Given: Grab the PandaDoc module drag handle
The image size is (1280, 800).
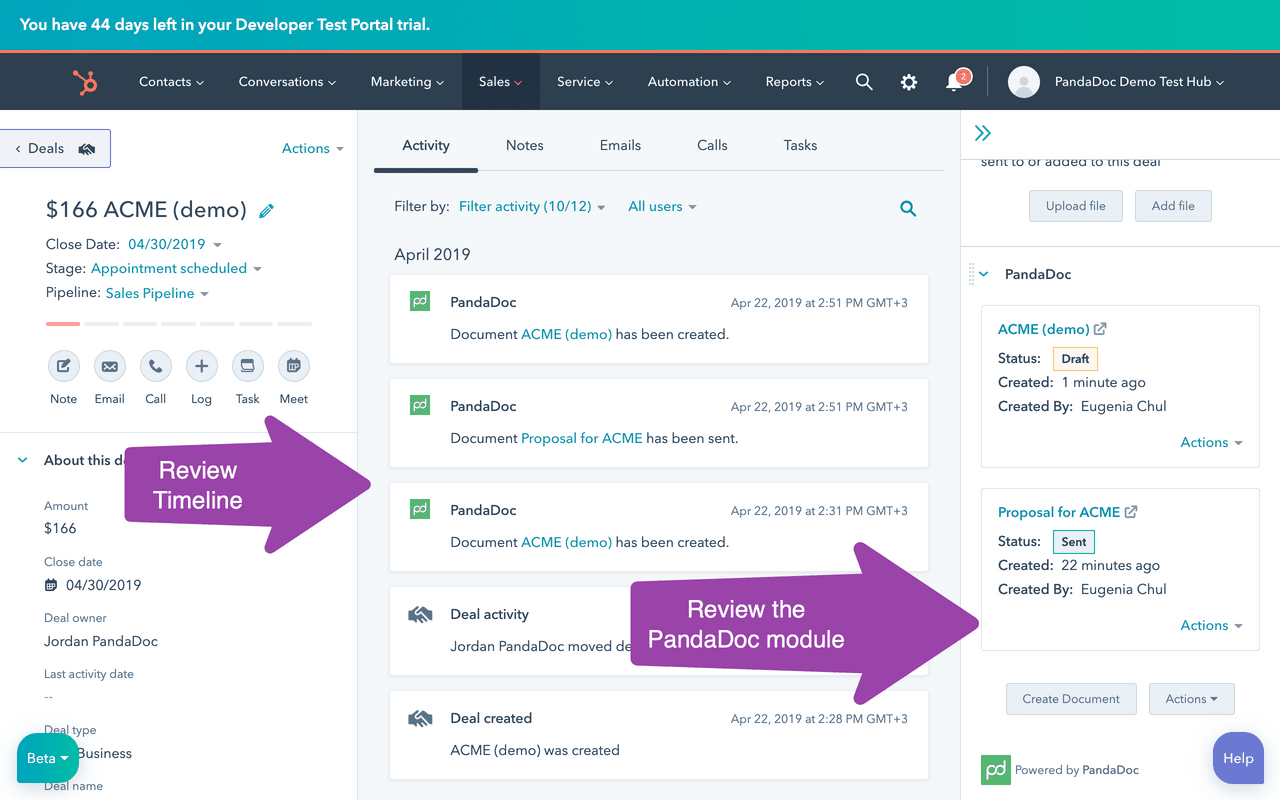Looking at the screenshot, I should pyautogui.click(x=971, y=274).
